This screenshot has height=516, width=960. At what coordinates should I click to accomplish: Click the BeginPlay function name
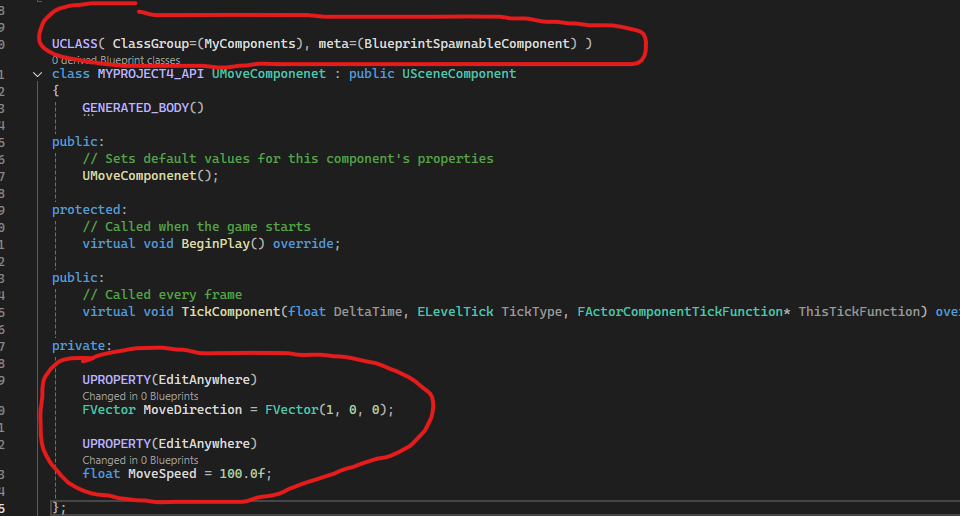218,244
